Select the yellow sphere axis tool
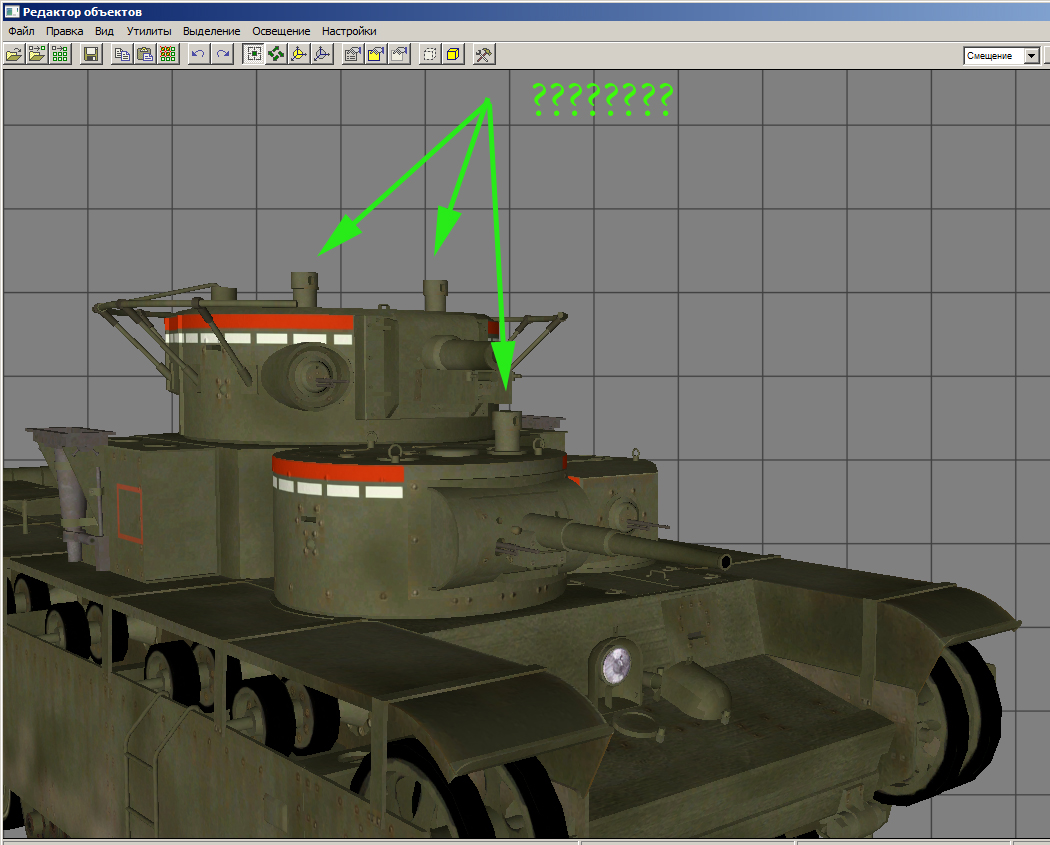1050x845 pixels. [299, 54]
